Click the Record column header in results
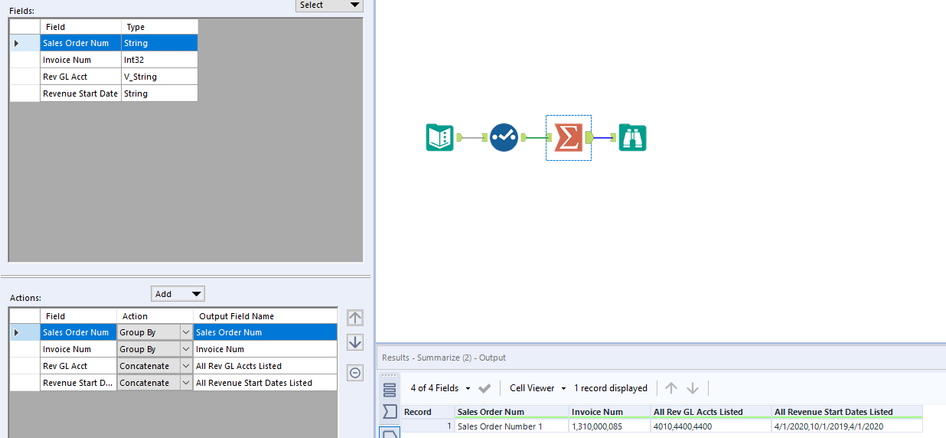 [428, 412]
